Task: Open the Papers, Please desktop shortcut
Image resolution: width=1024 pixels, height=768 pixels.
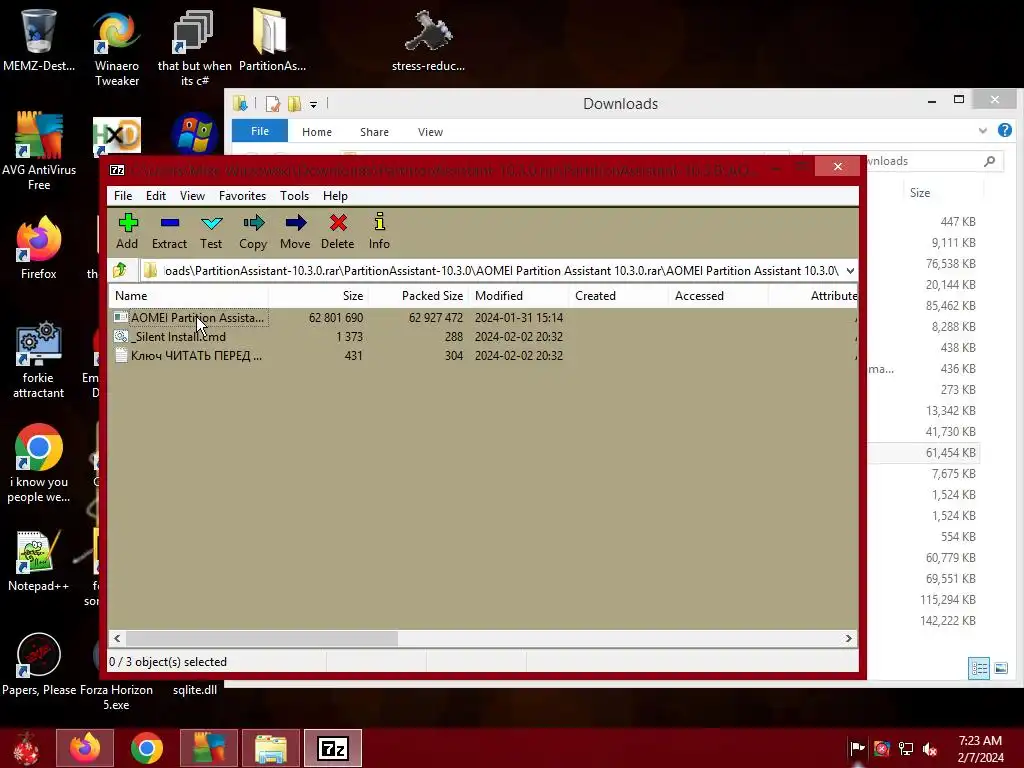Action: (x=39, y=665)
